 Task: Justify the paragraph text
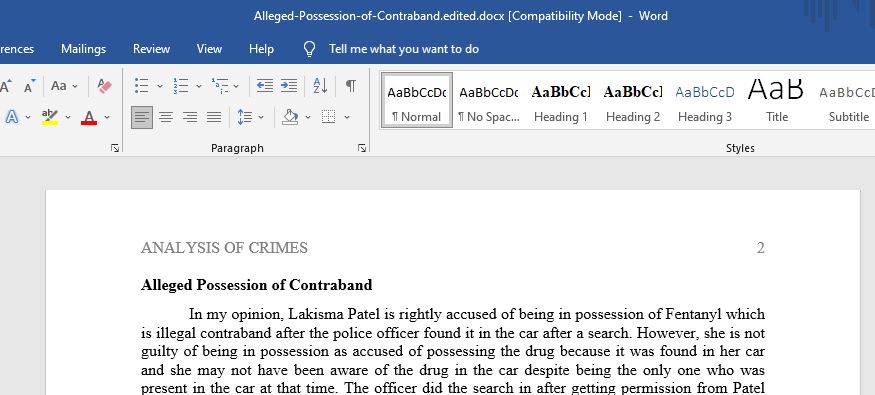[x=214, y=117]
